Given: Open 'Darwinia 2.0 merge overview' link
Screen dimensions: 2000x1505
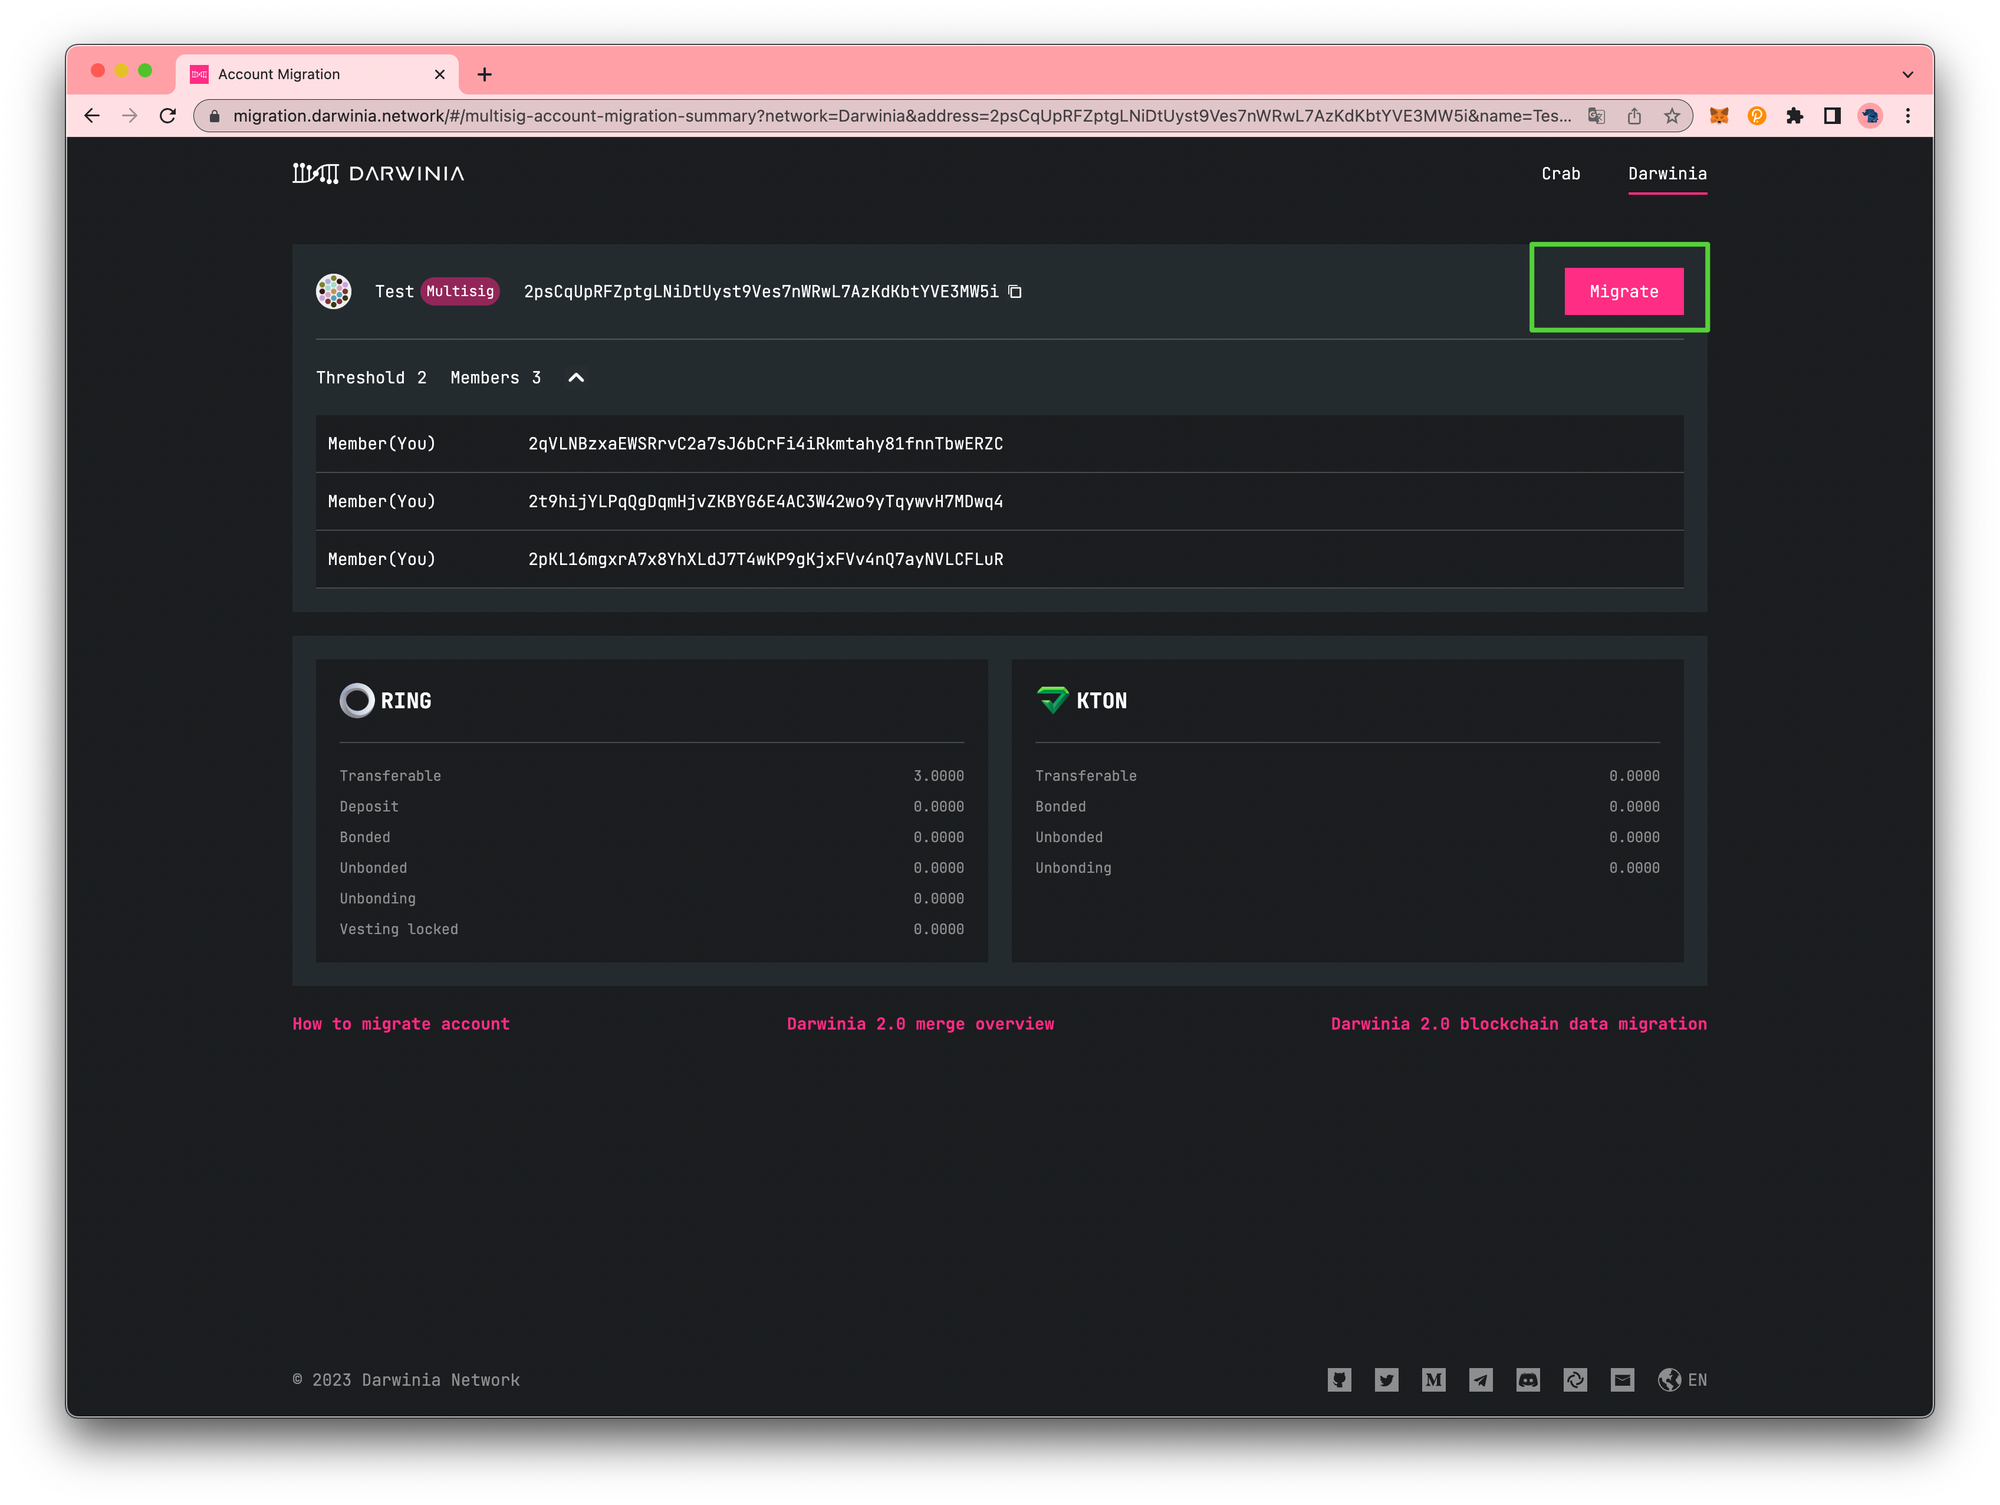Looking at the screenshot, I should (920, 1024).
